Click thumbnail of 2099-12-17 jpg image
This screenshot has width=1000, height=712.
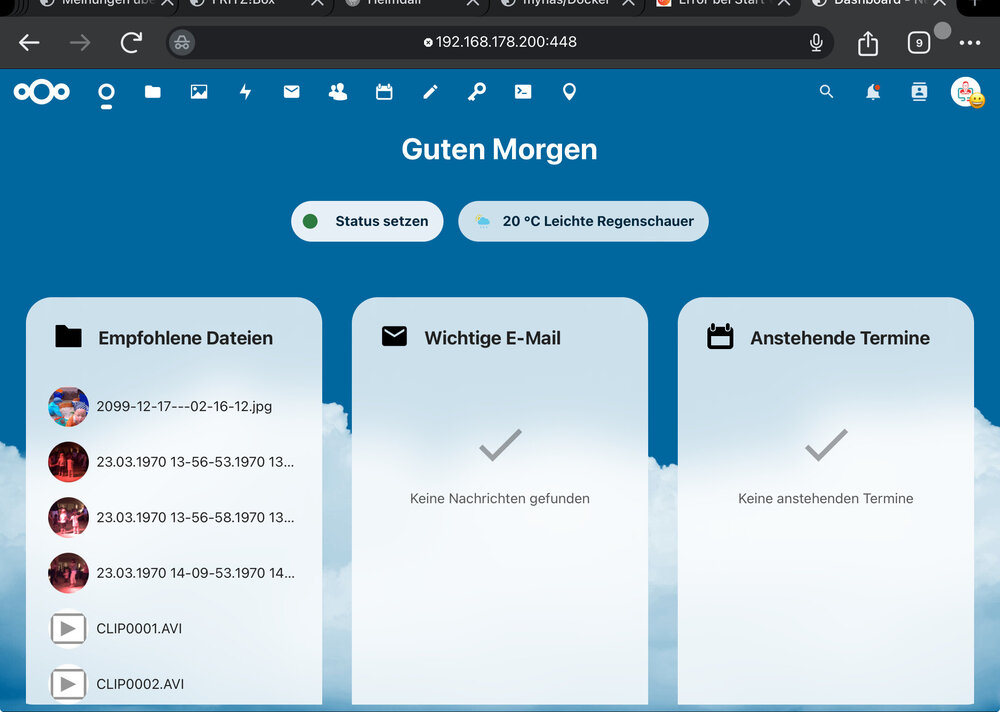tap(68, 406)
